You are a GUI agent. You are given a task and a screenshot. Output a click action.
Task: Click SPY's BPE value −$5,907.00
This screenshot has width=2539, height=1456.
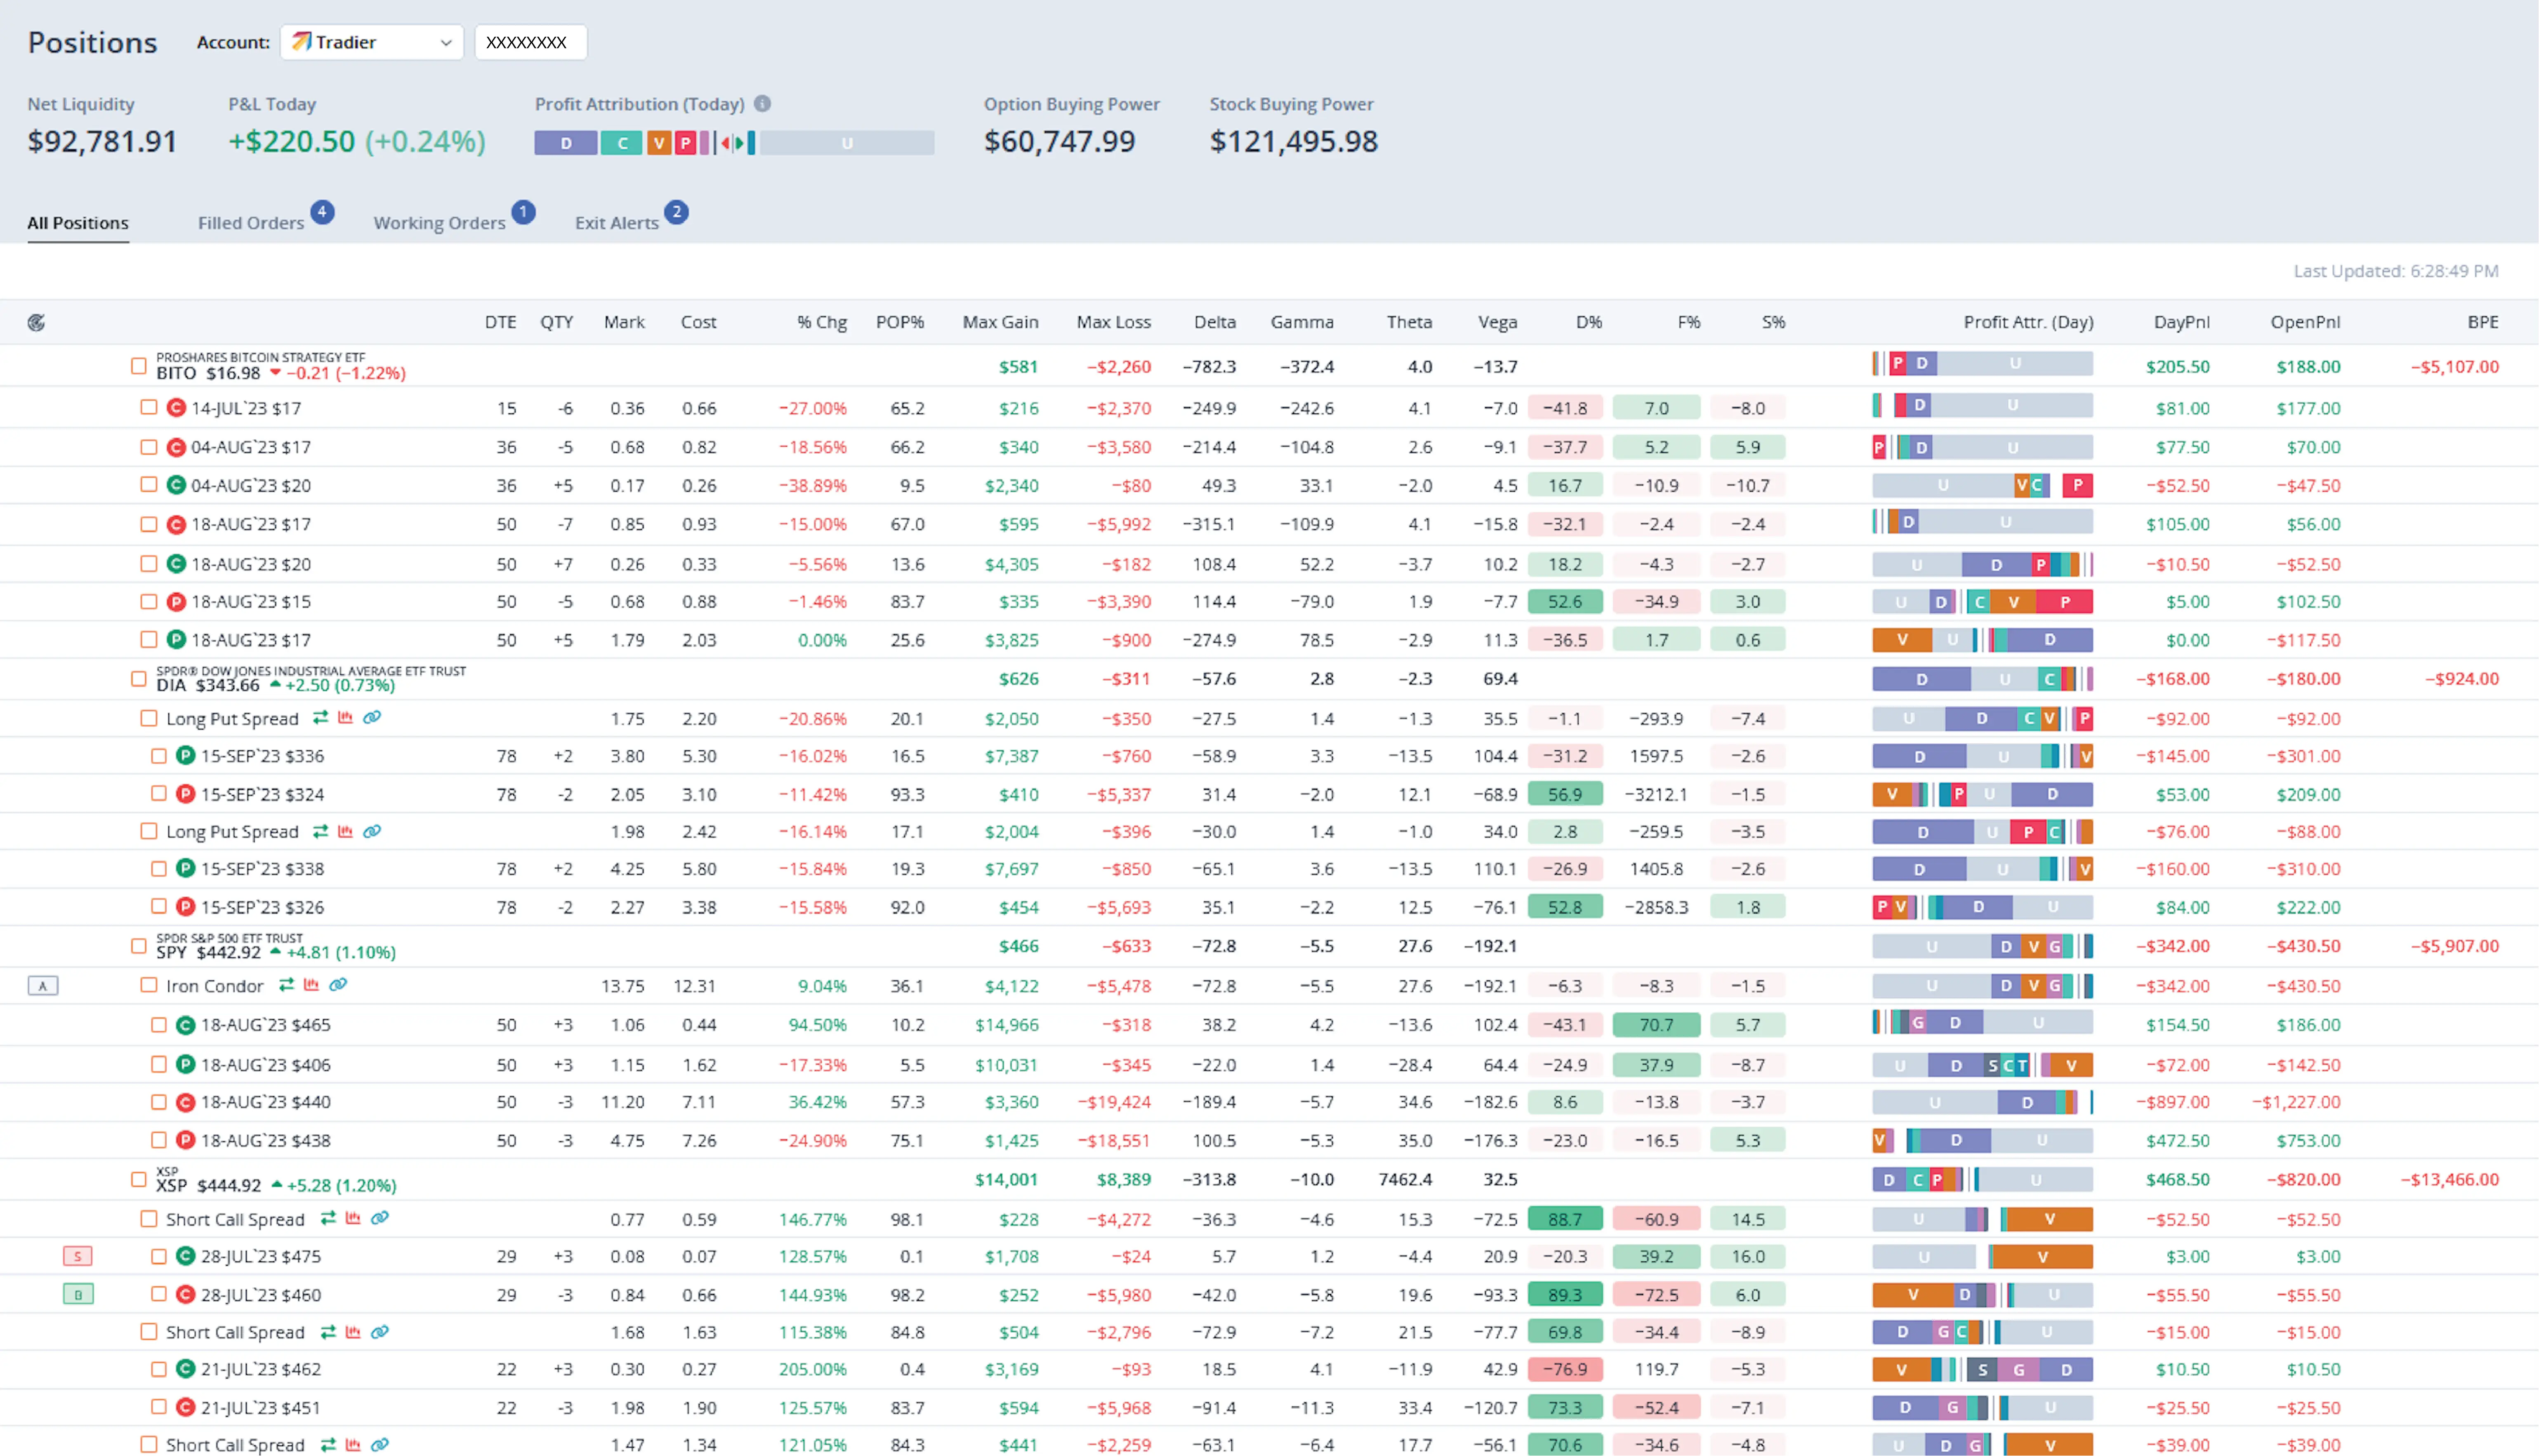(x=2454, y=946)
